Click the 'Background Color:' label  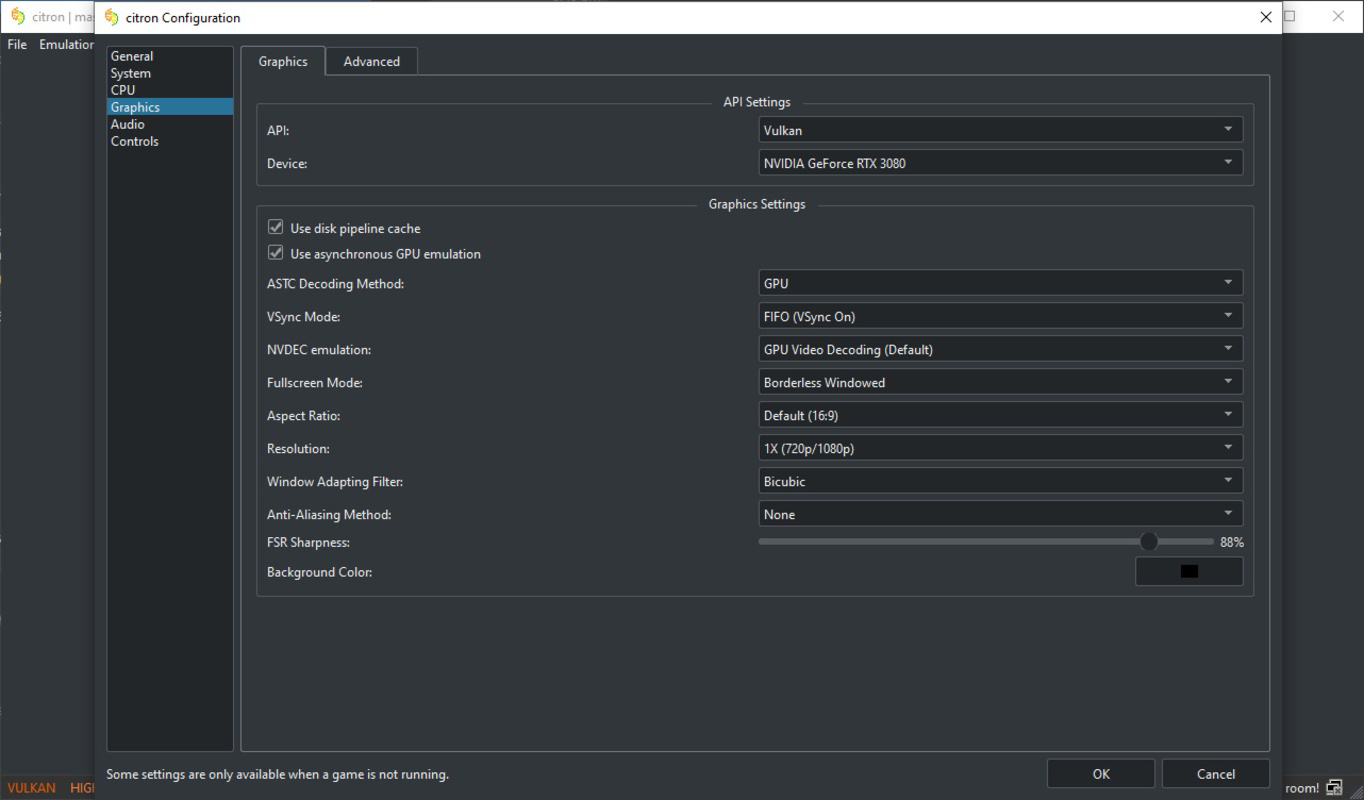(319, 572)
